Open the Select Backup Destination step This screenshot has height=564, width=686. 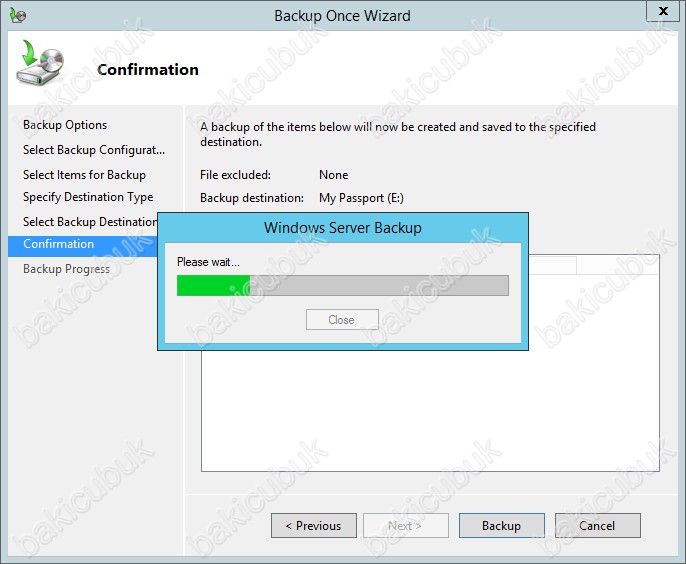(x=90, y=222)
